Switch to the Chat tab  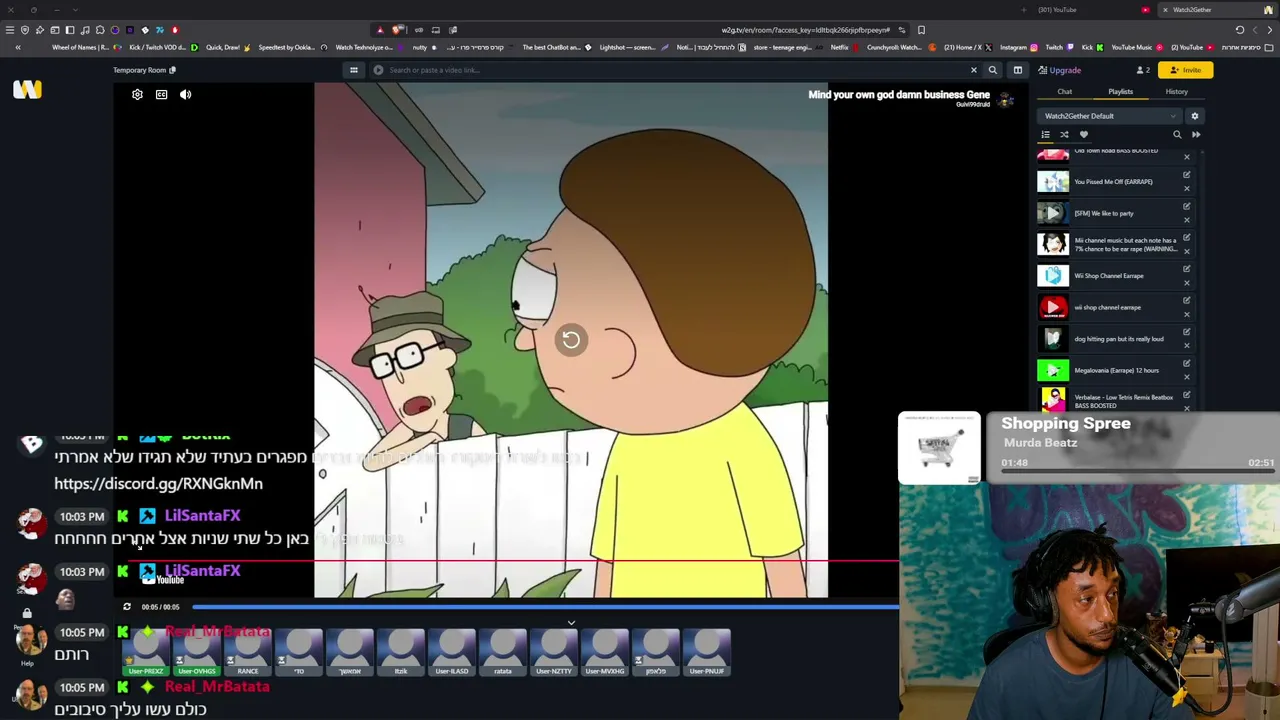(x=1064, y=92)
